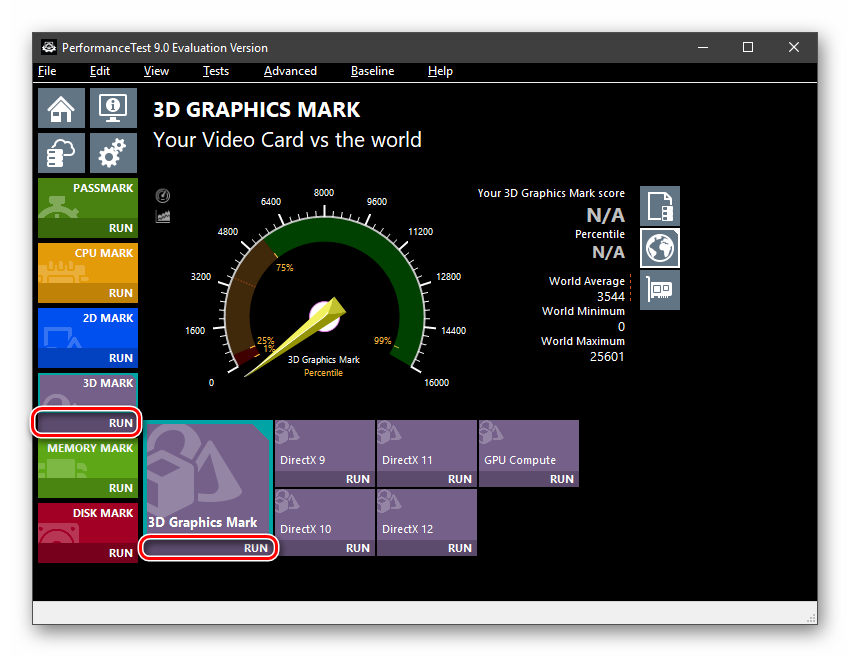Click the Home icon in the sidebar
This screenshot has height=657, width=850.
61,108
